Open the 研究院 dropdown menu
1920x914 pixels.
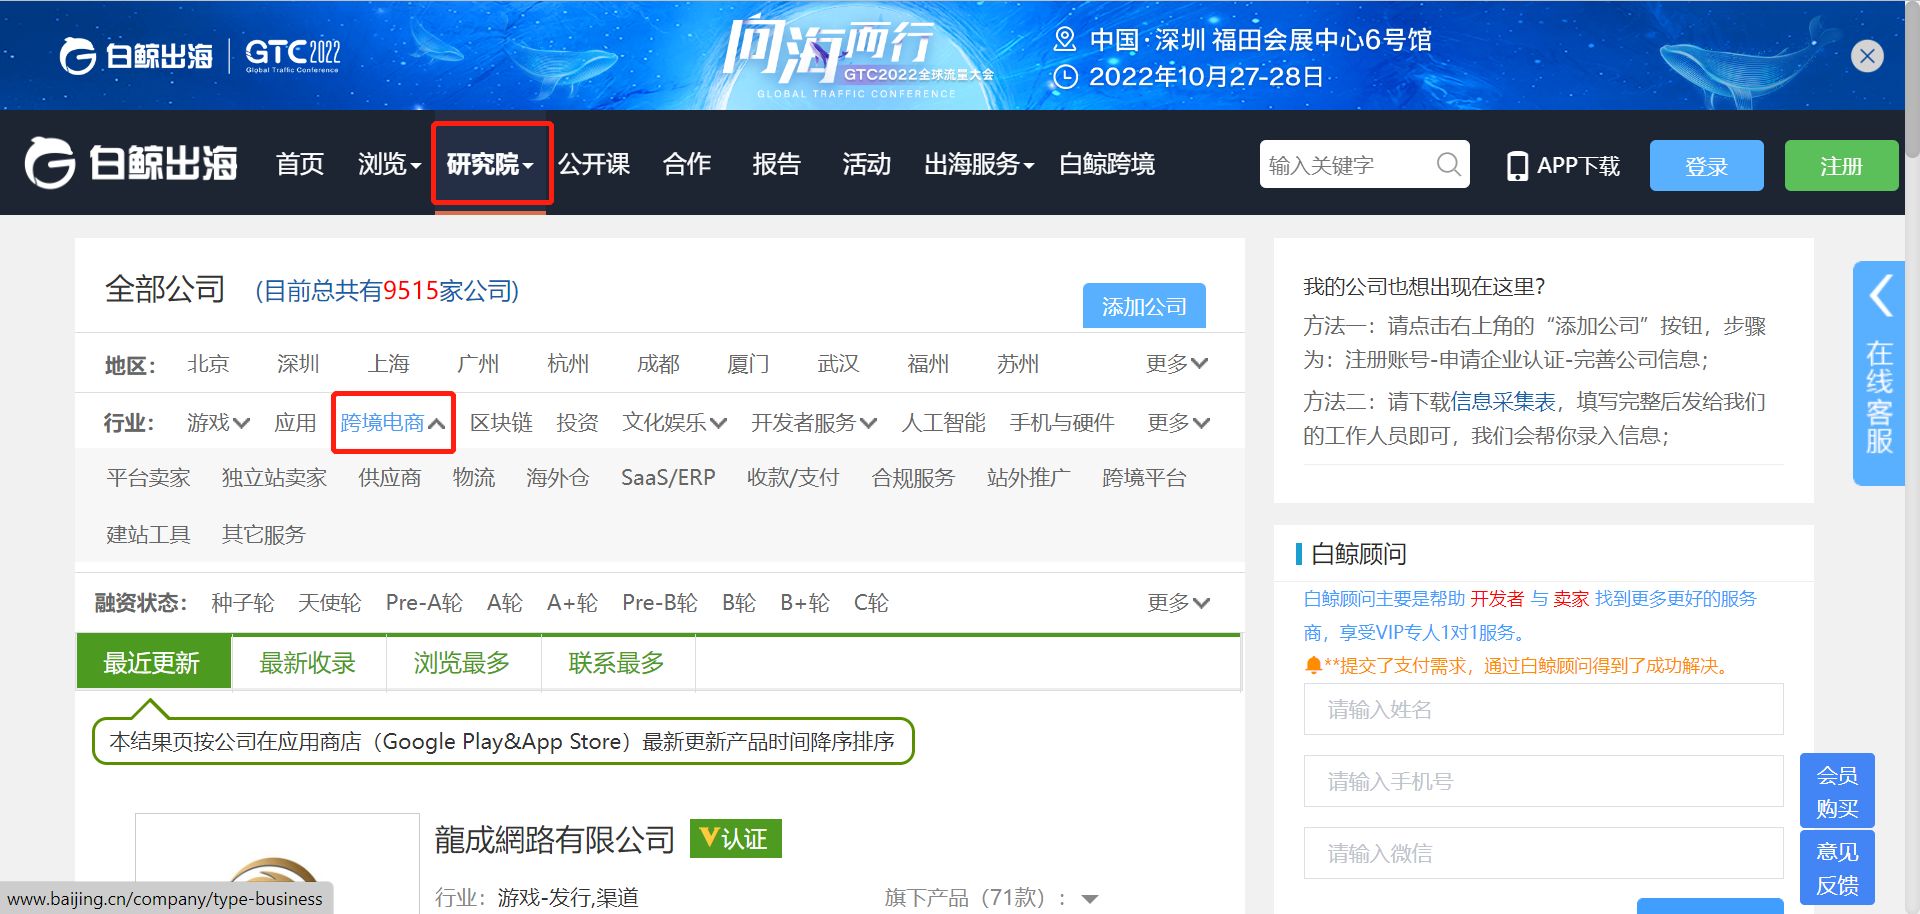coord(490,164)
